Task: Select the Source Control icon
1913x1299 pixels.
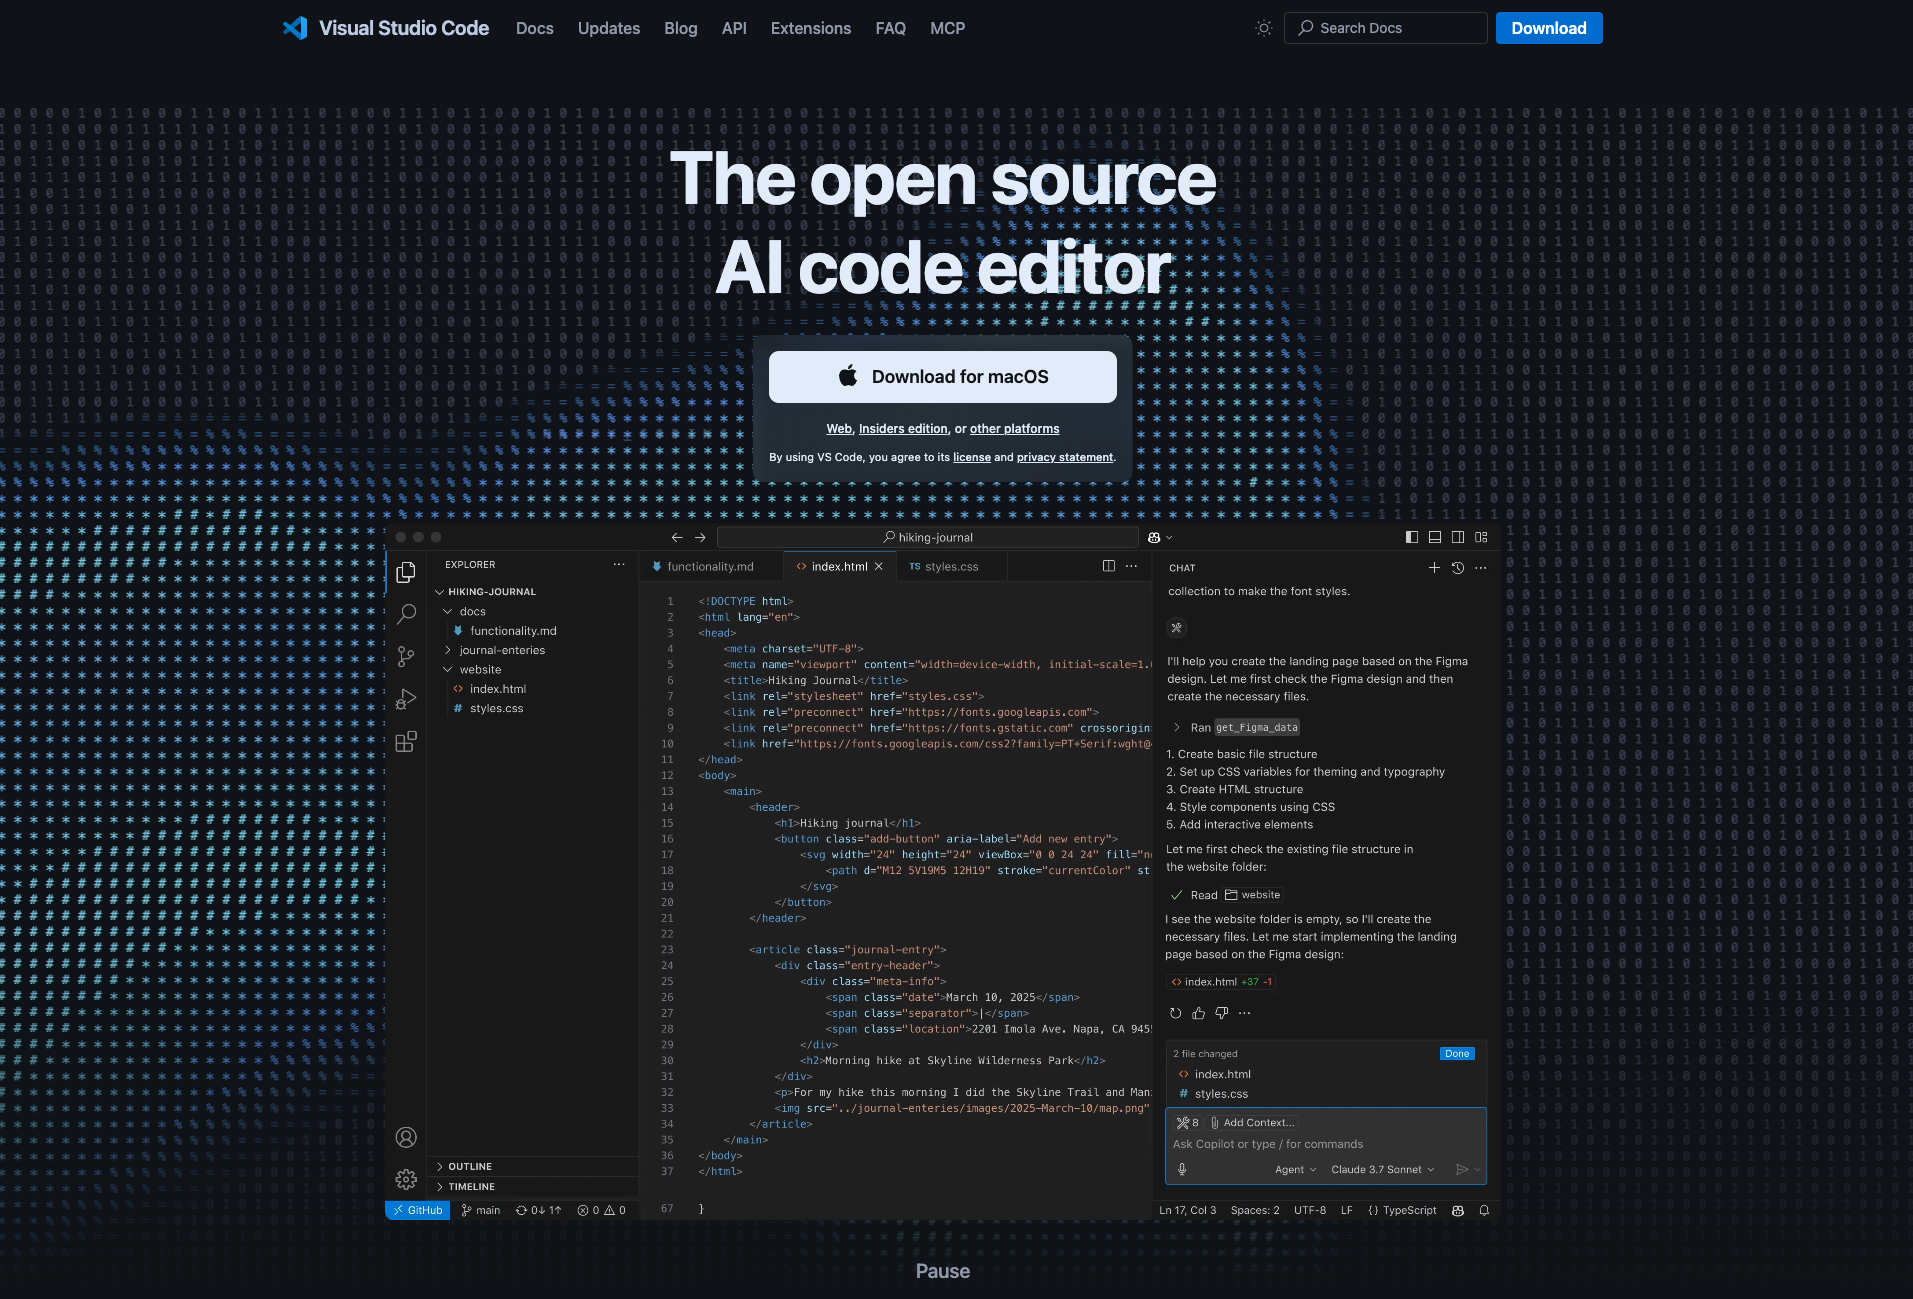Action: point(406,656)
